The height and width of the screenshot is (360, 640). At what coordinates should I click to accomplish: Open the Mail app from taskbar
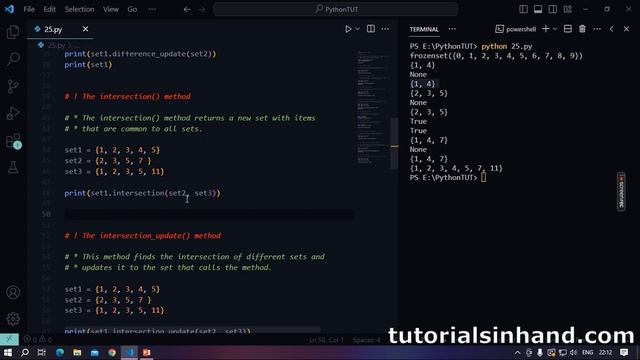click(x=95, y=352)
